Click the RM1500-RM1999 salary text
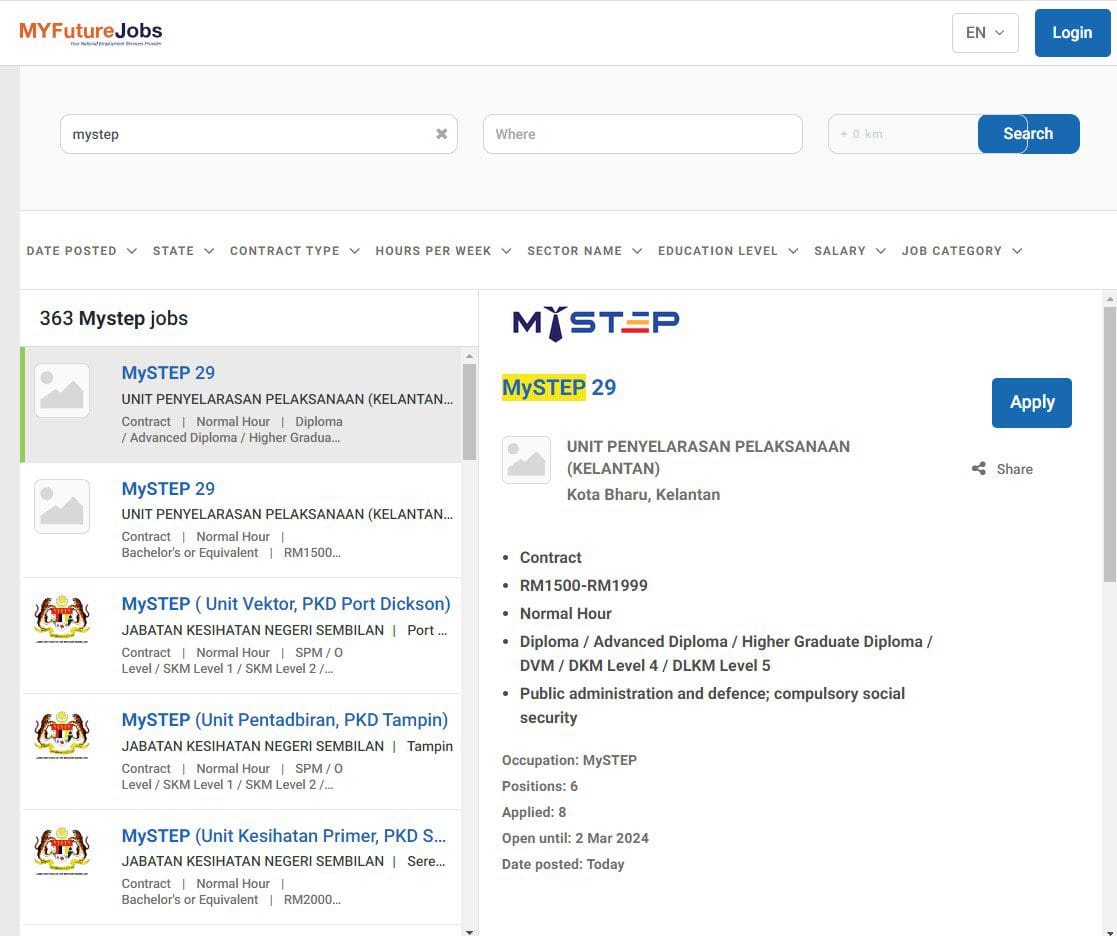The width and height of the screenshot is (1117, 936). point(583,586)
